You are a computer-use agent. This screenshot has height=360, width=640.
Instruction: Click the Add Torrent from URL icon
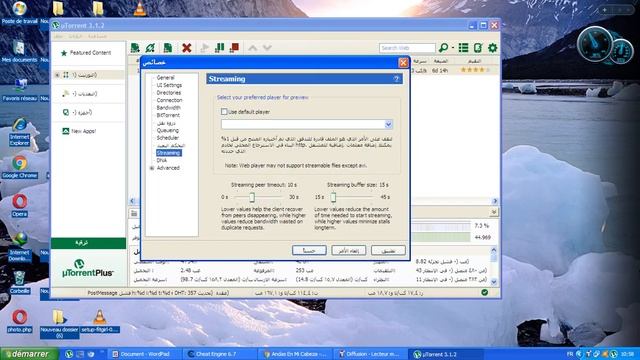click(x=150, y=48)
